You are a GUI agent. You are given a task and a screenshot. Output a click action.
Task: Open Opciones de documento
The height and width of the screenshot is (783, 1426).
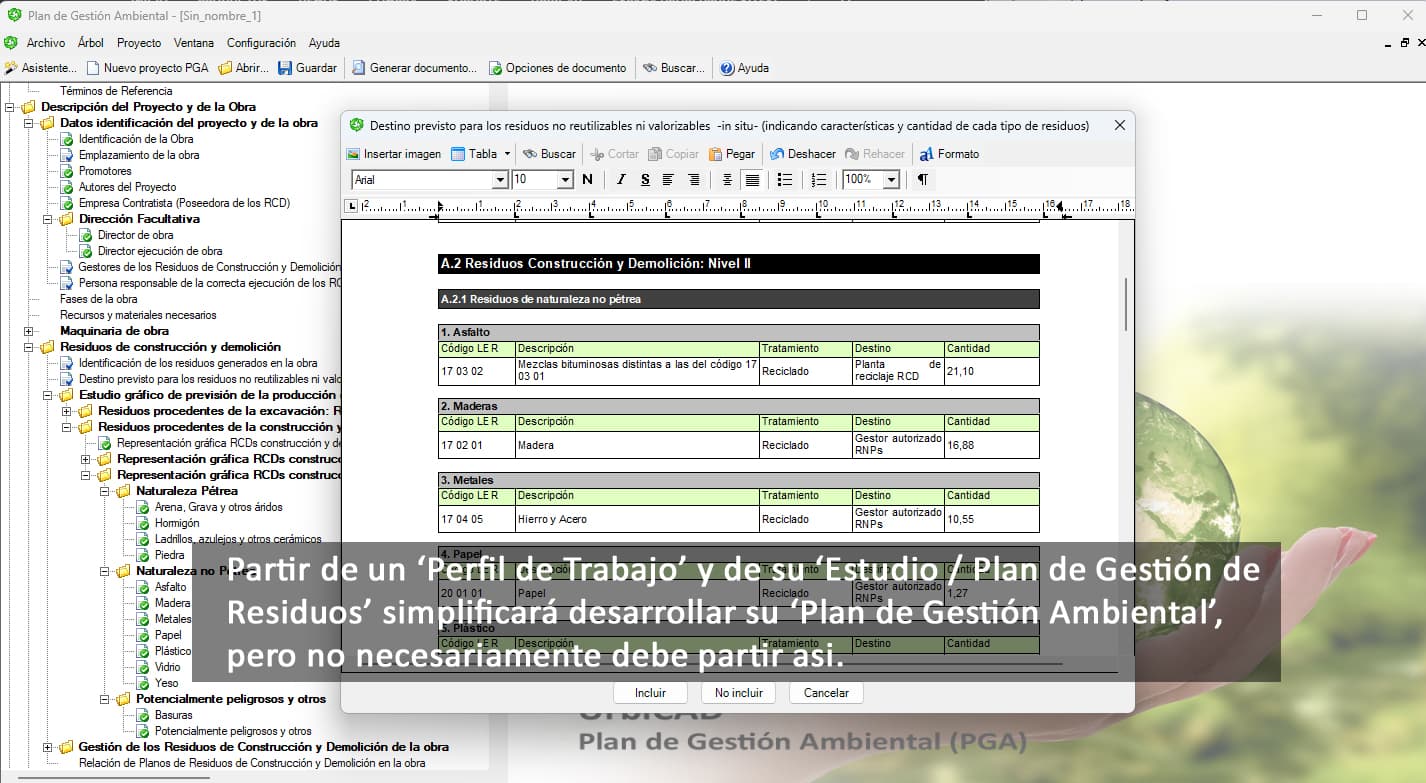click(x=557, y=68)
